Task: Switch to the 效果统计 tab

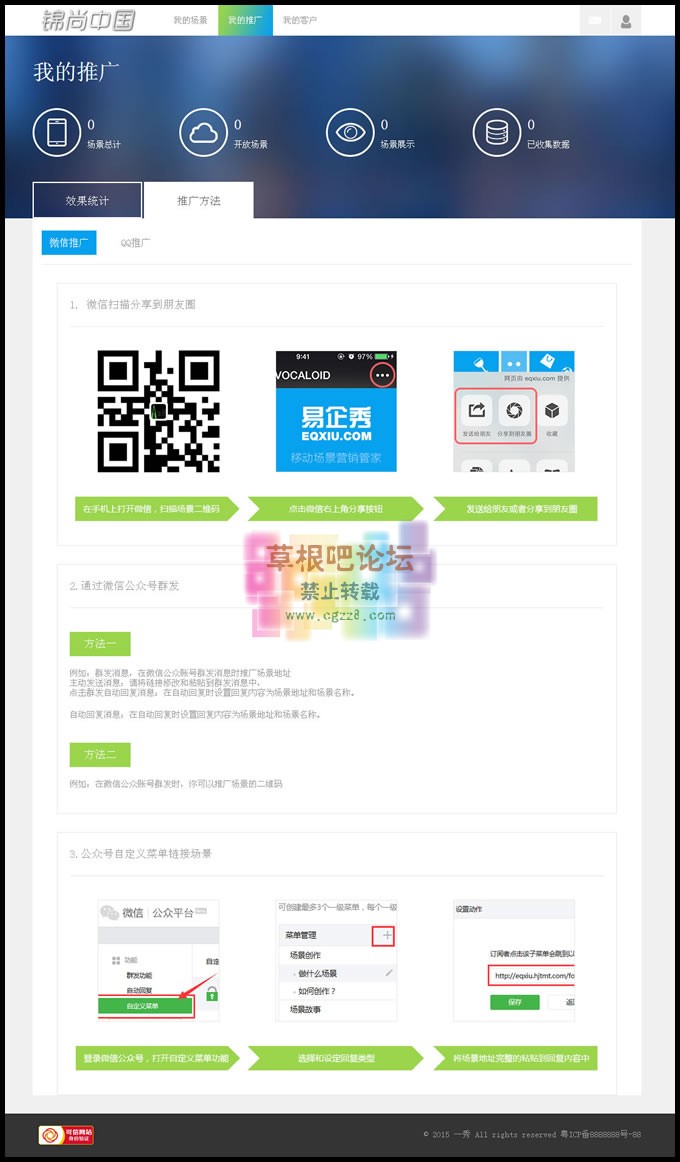Action: (x=87, y=200)
